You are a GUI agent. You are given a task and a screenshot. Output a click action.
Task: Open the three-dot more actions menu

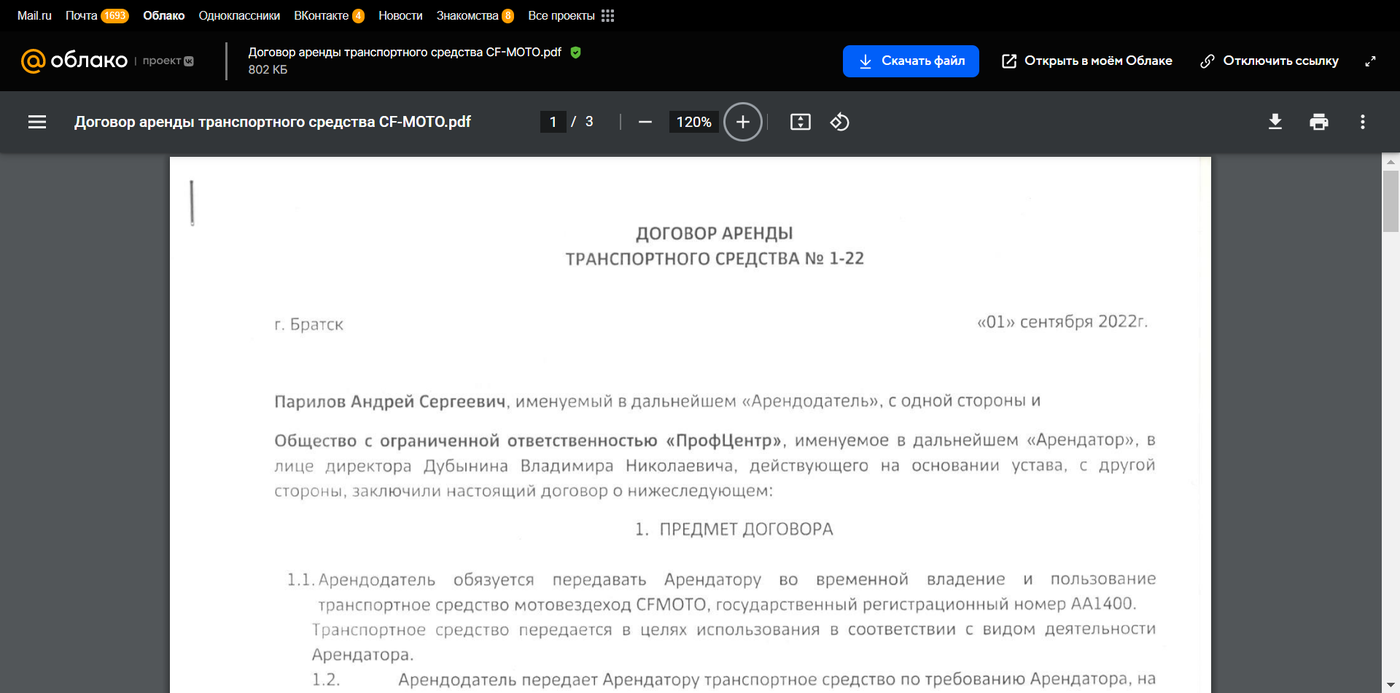tap(1362, 122)
